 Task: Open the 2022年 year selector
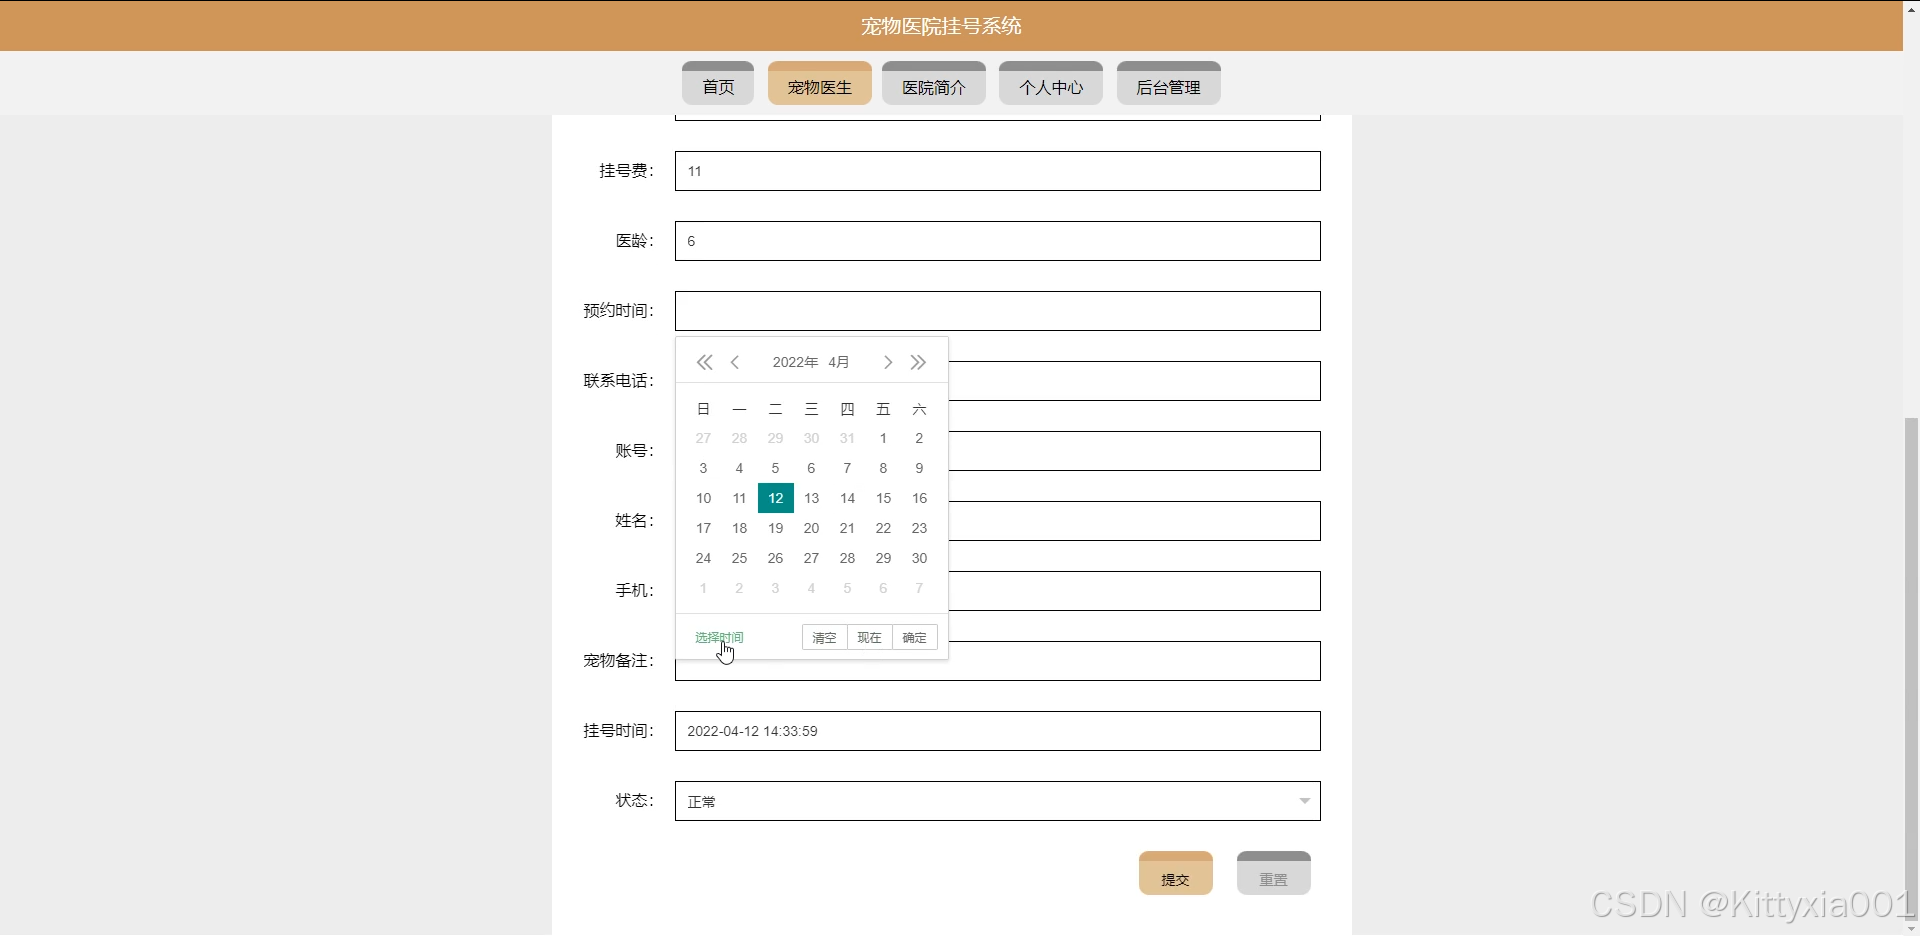(x=795, y=362)
